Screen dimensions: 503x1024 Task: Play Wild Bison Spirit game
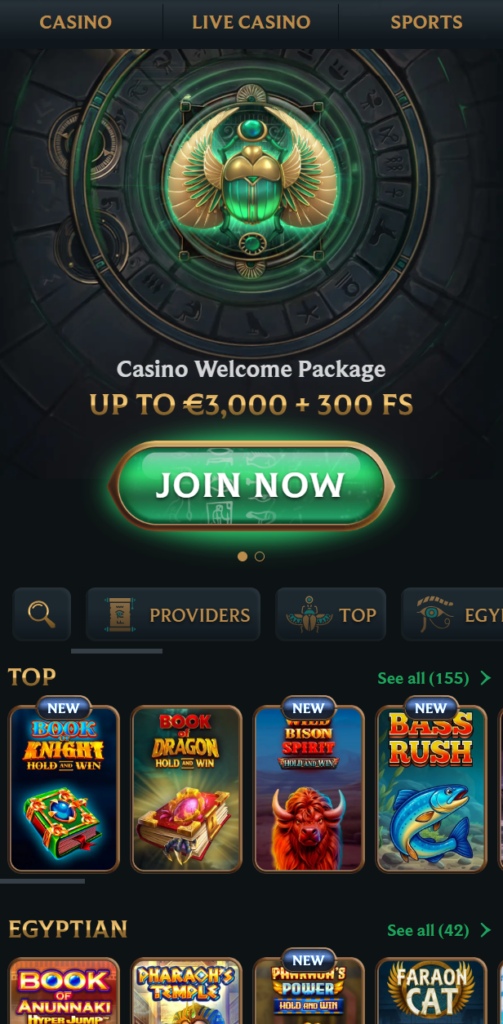(308, 788)
